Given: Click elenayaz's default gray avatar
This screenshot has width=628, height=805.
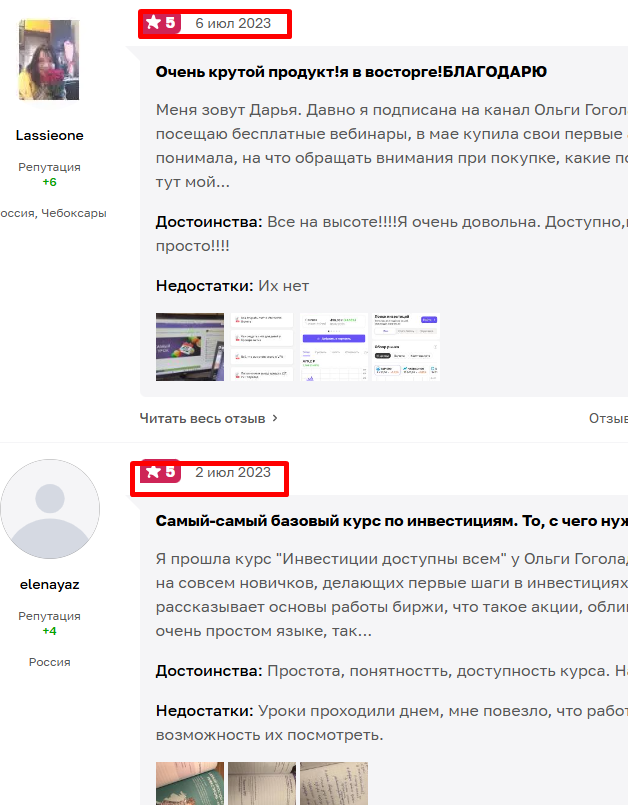Looking at the screenshot, I should pyautogui.click(x=49, y=508).
